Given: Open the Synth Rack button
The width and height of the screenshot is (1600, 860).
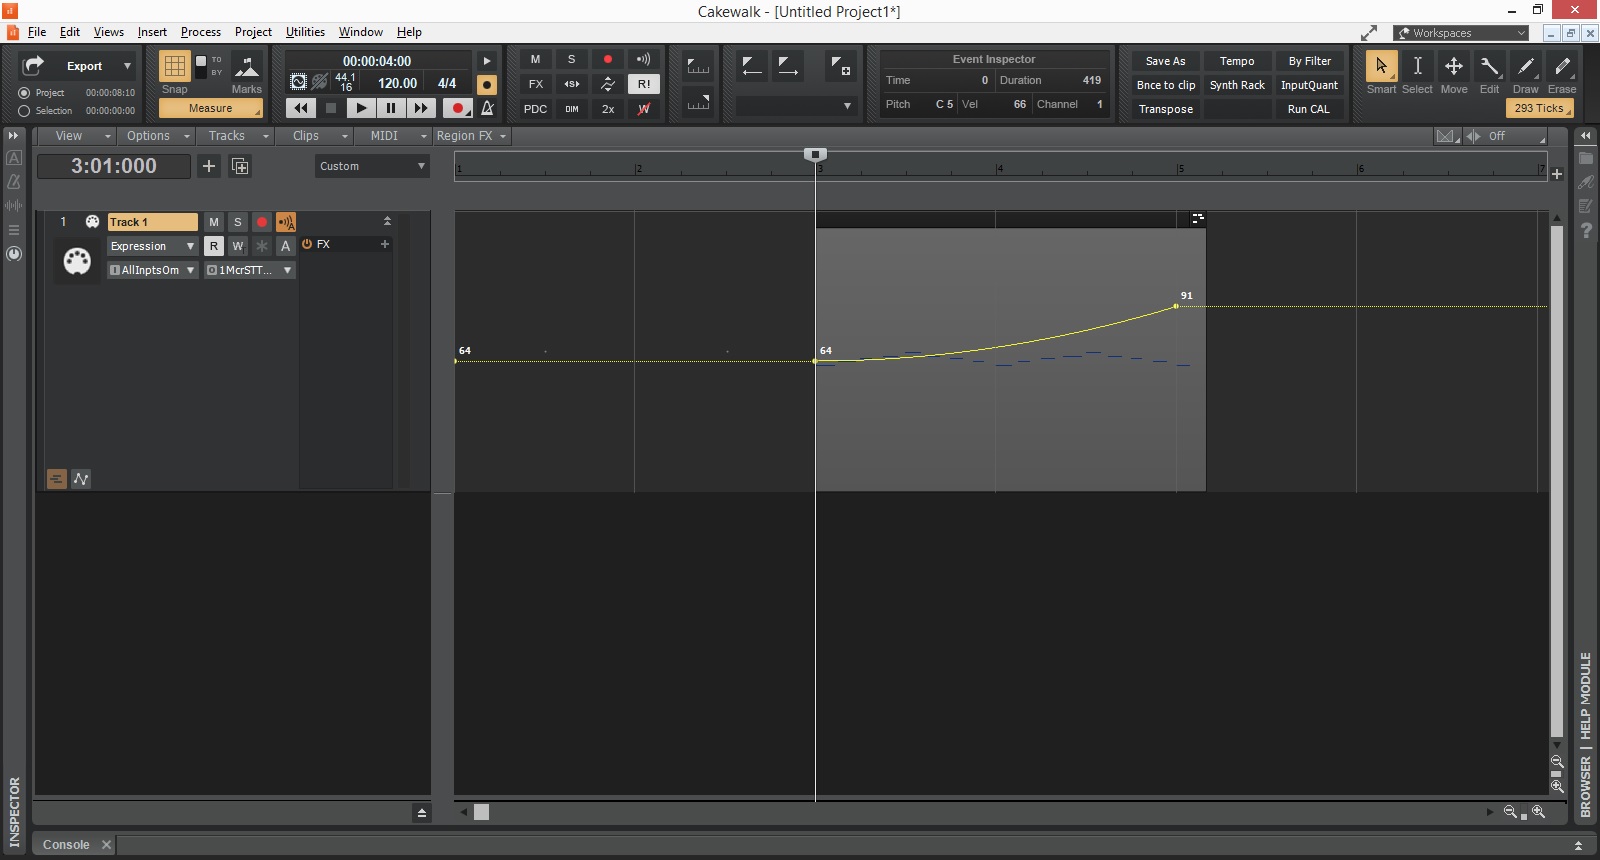Looking at the screenshot, I should pos(1237,85).
